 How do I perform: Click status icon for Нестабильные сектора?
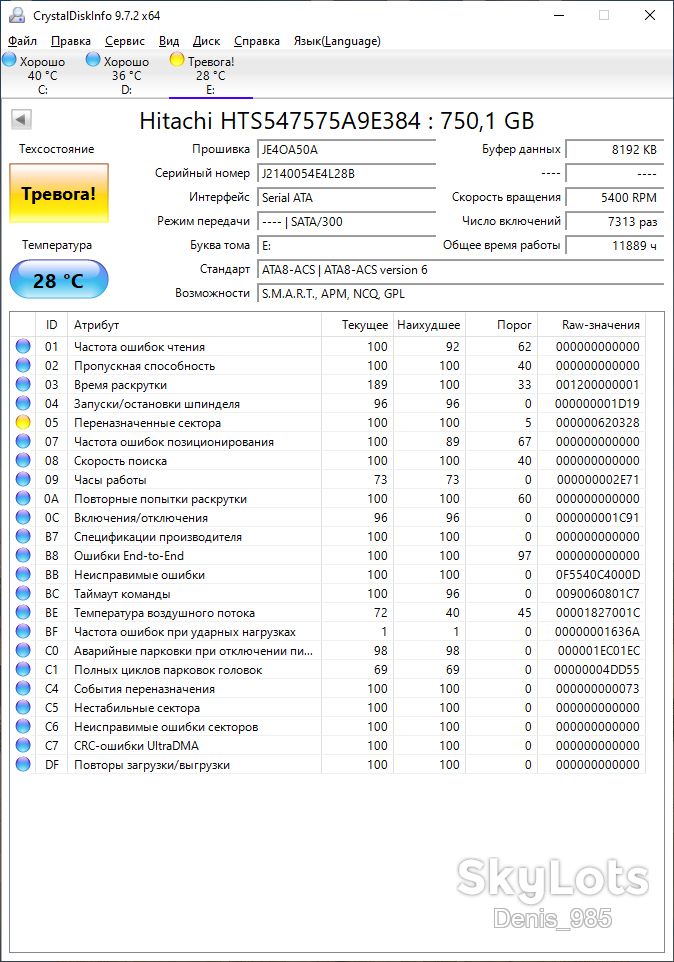pos(23,707)
